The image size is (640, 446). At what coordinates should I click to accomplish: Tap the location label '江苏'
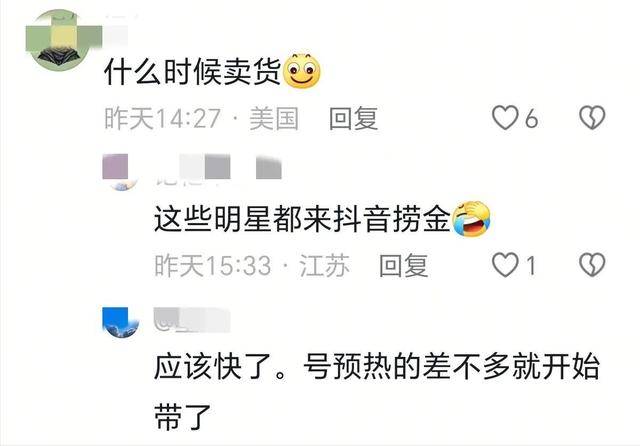(324, 265)
